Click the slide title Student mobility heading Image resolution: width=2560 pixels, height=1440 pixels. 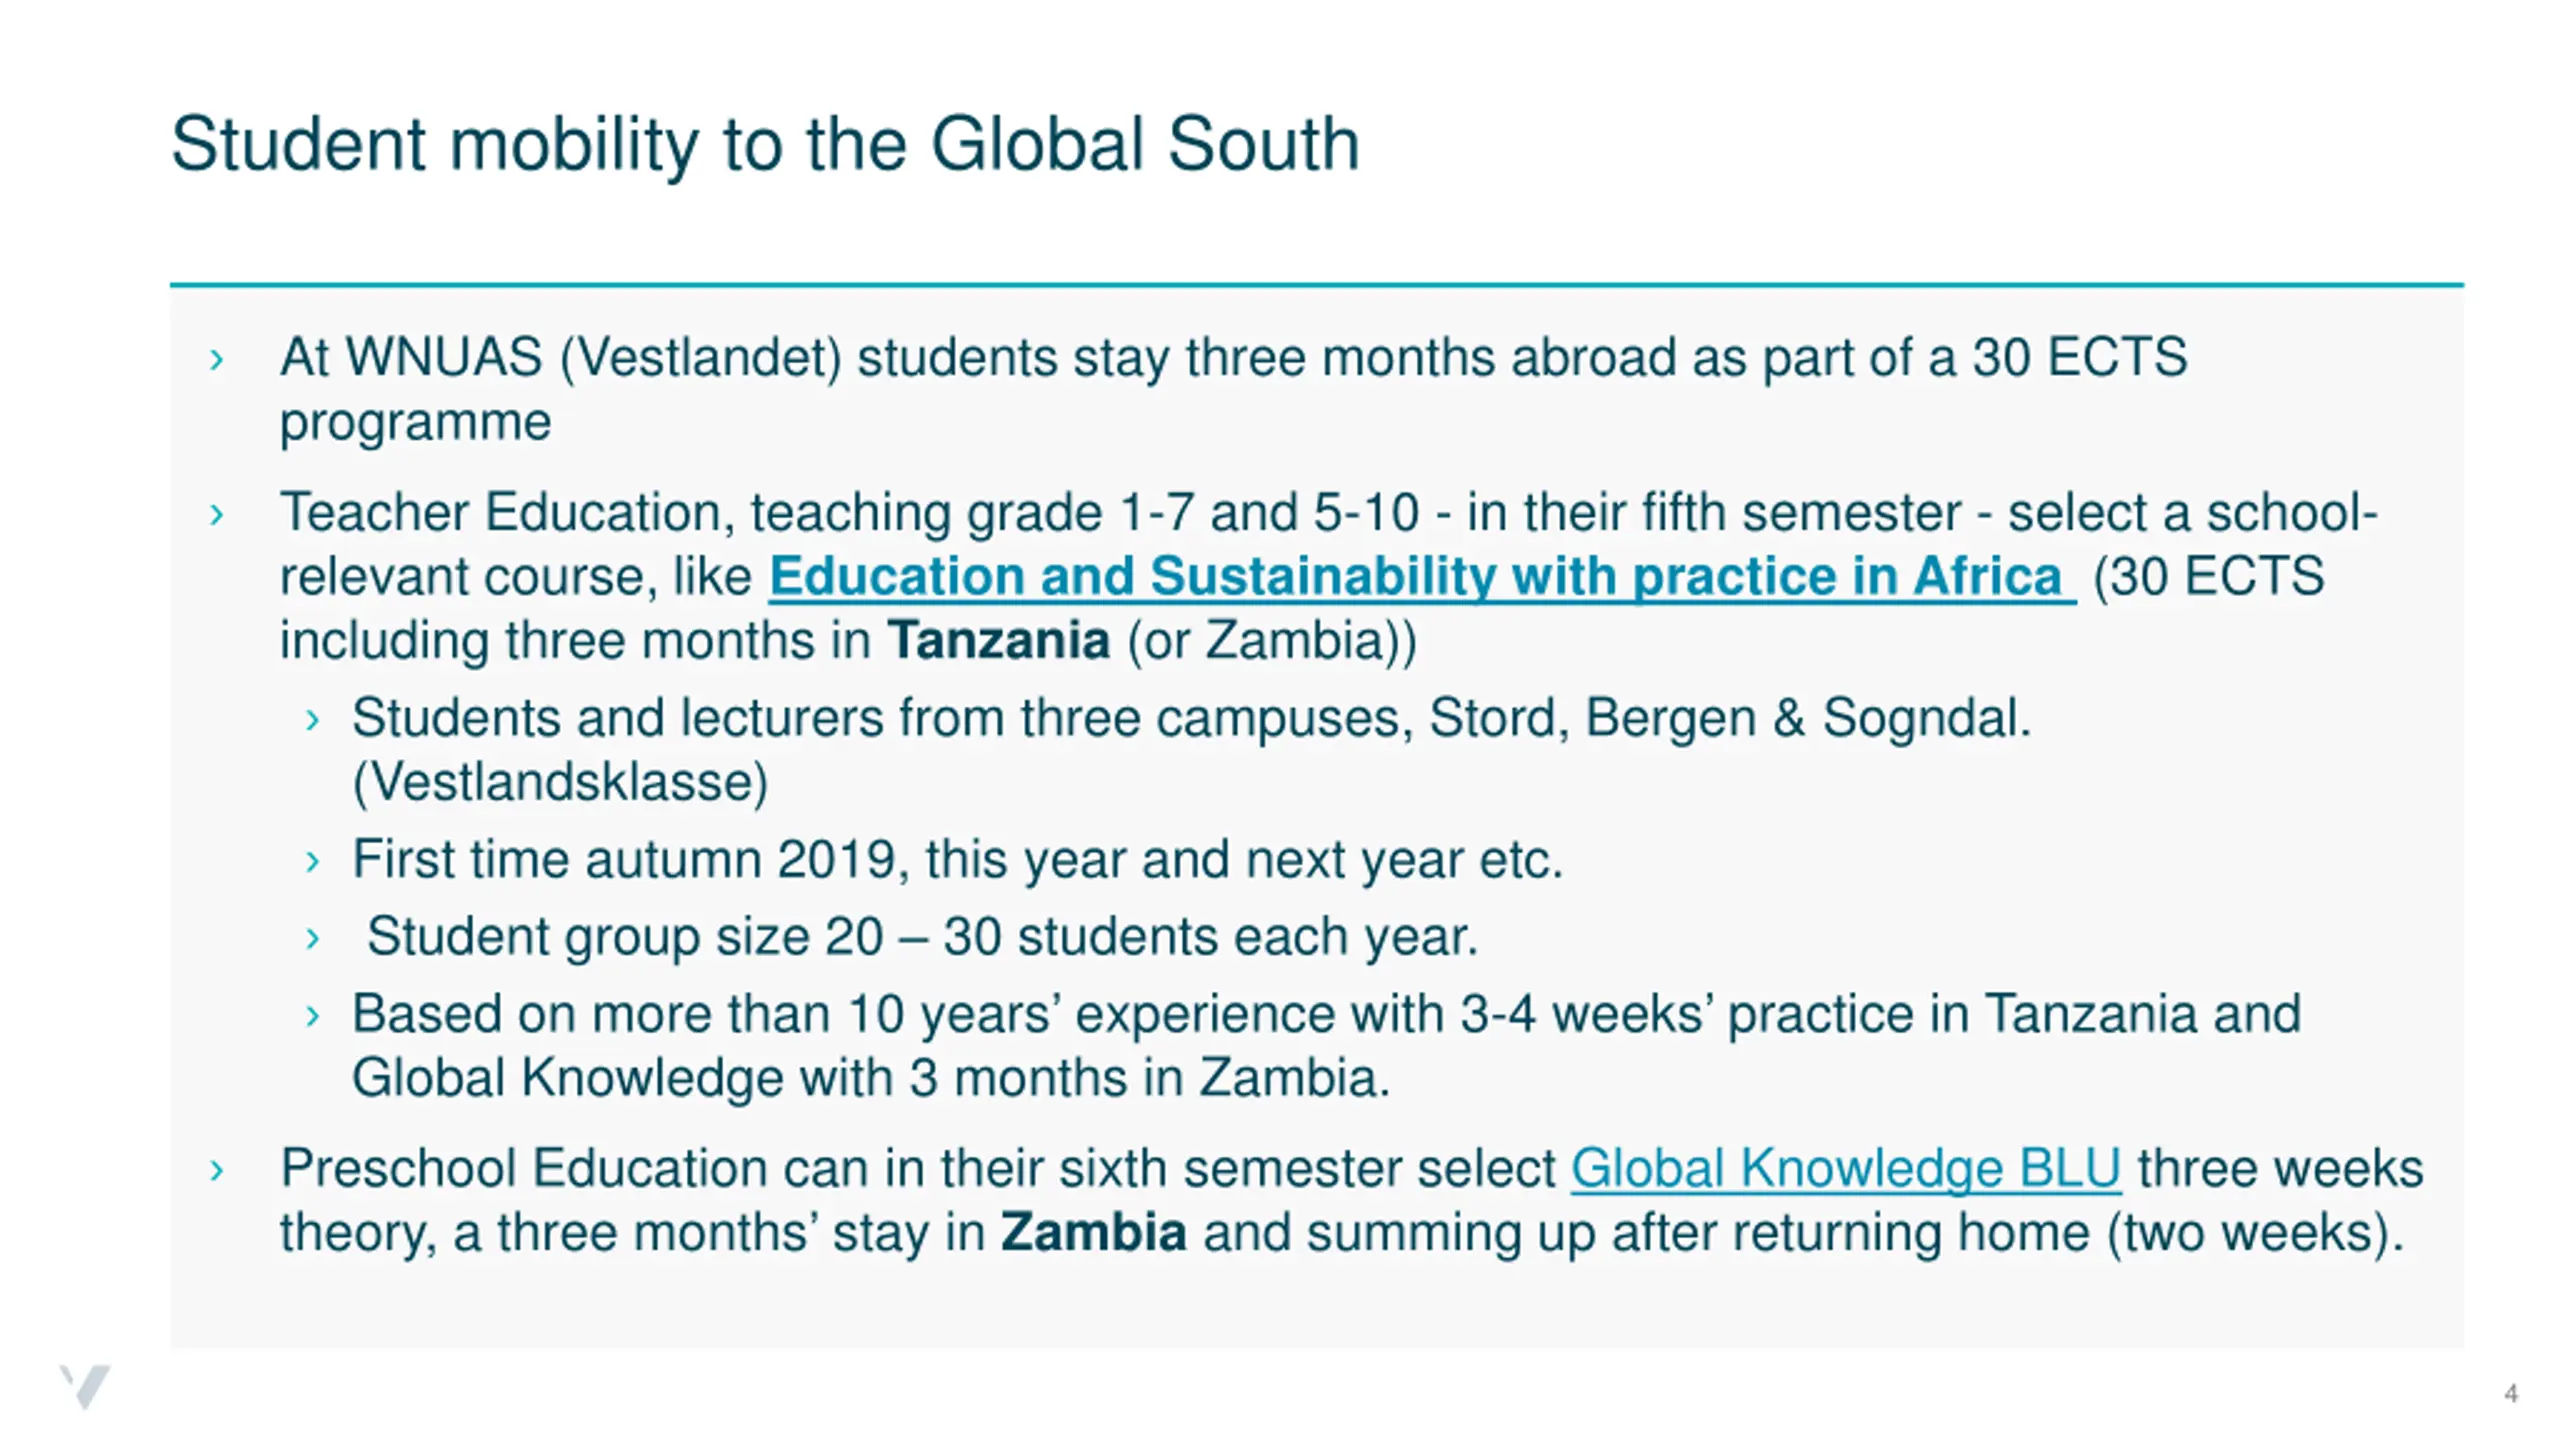pos(765,145)
